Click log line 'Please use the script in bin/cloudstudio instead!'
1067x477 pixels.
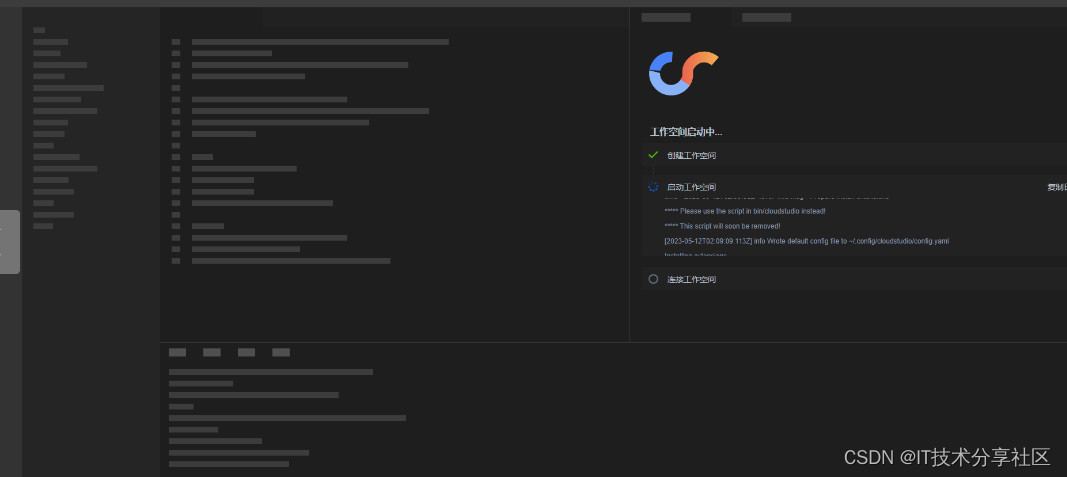(x=745, y=211)
